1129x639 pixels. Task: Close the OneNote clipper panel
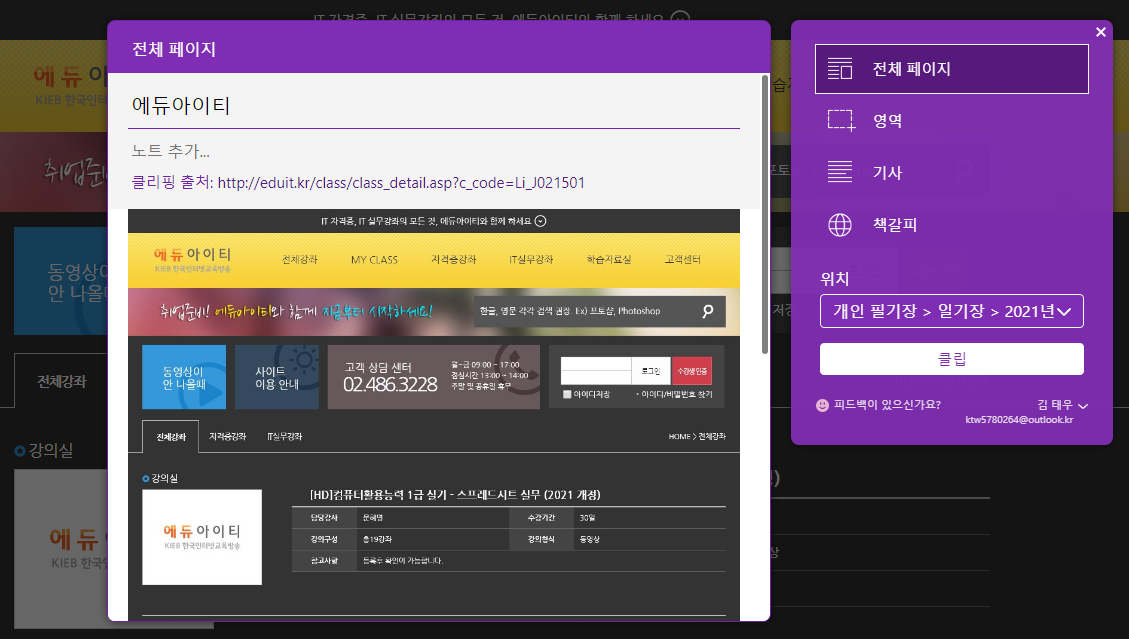[x=1100, y=32]
